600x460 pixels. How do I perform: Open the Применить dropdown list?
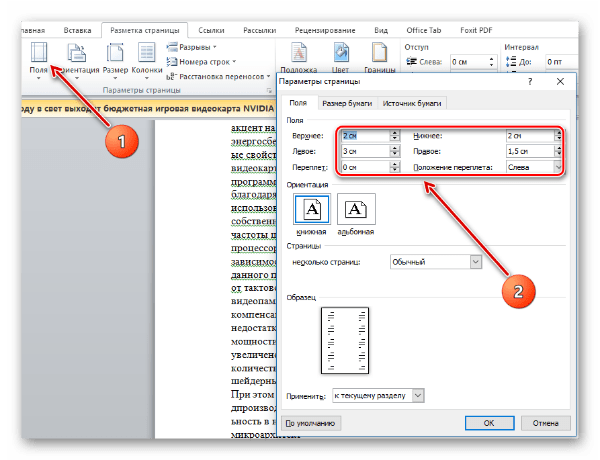coord(418,395)
